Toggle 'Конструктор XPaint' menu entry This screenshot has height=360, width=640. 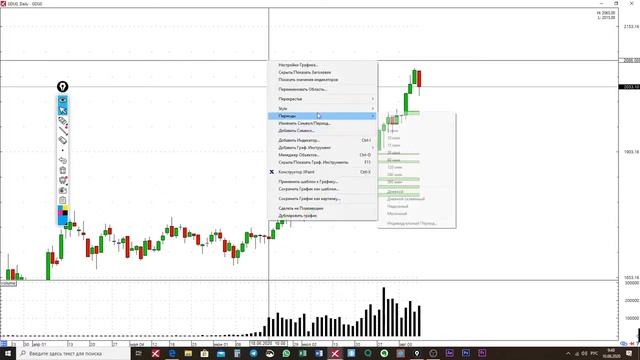(x=322, y=172)
